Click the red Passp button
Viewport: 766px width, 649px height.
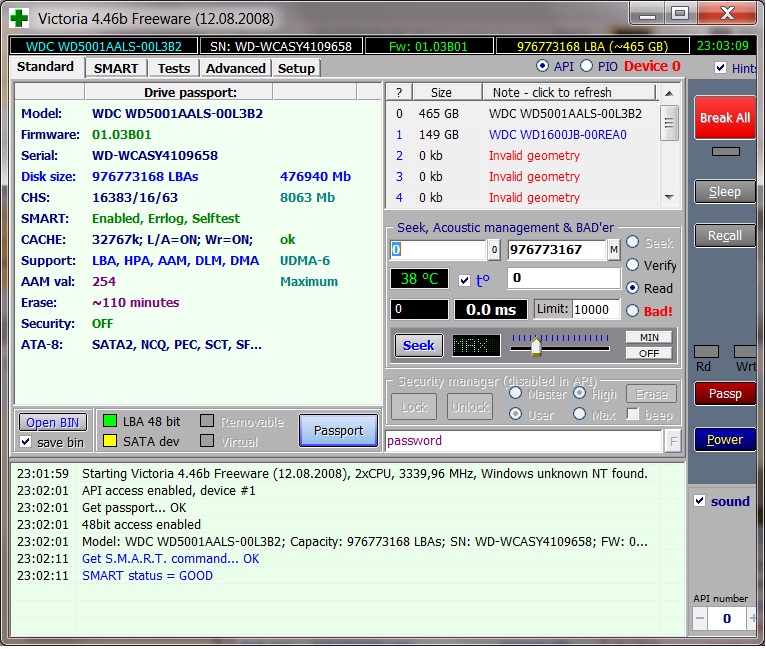725,394
